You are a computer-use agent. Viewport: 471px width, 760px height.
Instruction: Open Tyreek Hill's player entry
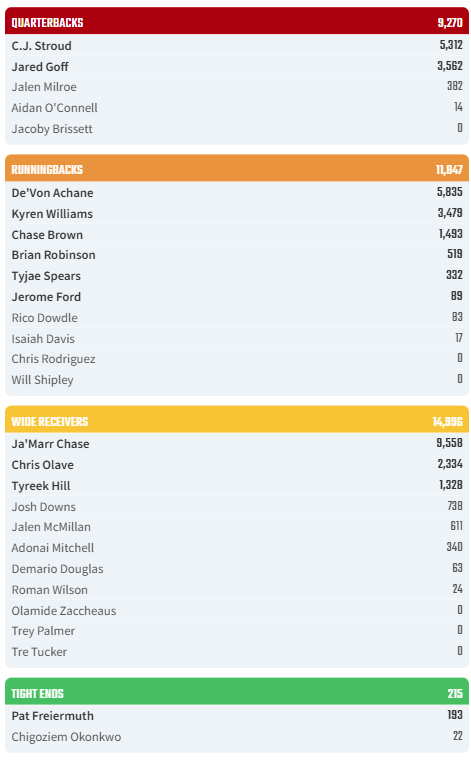pyautogui.click(x=237, y=486)
